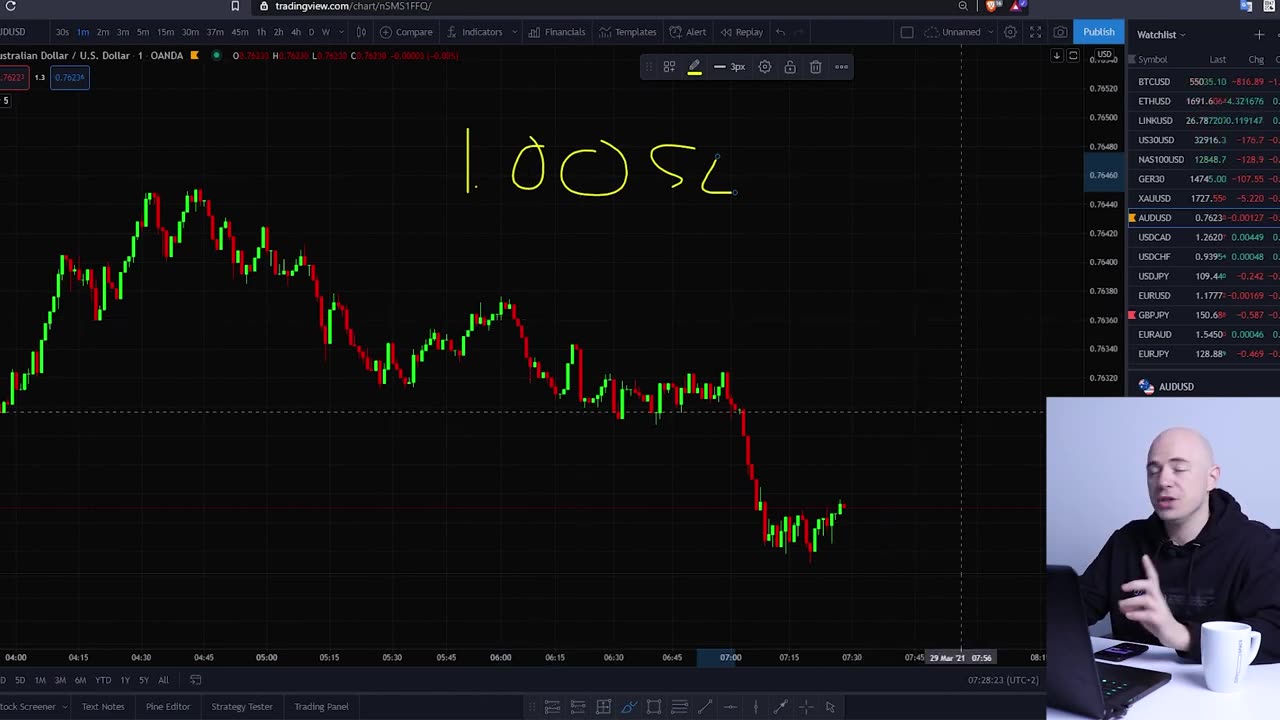Toggle the scale mode icon next to USD

[1073, 56]
